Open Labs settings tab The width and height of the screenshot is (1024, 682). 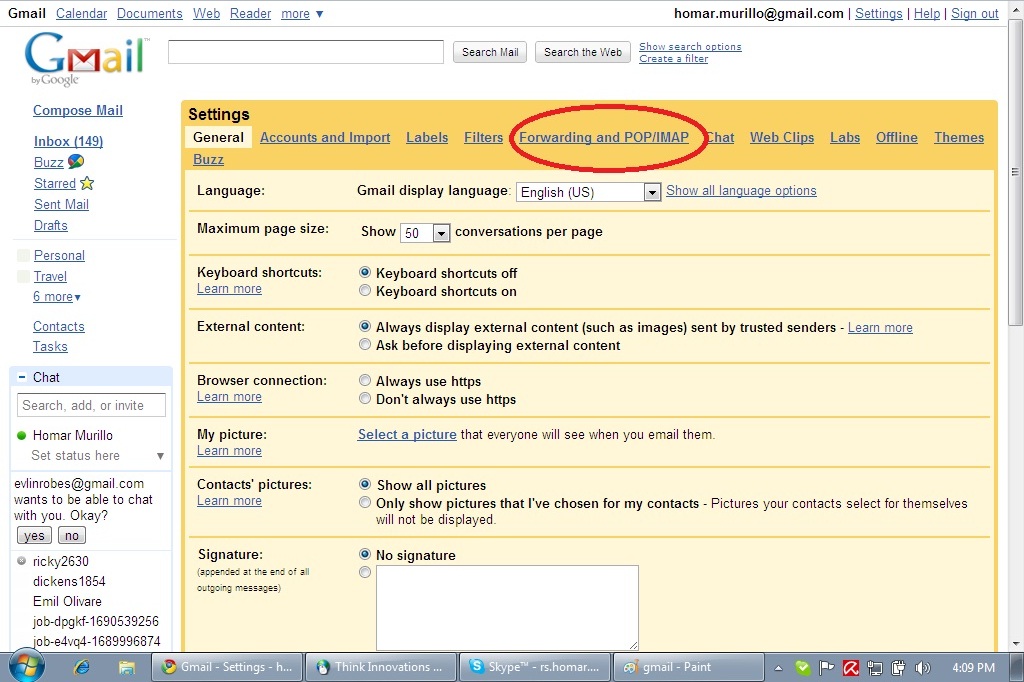pyautogui.click(x=845, y=138)
